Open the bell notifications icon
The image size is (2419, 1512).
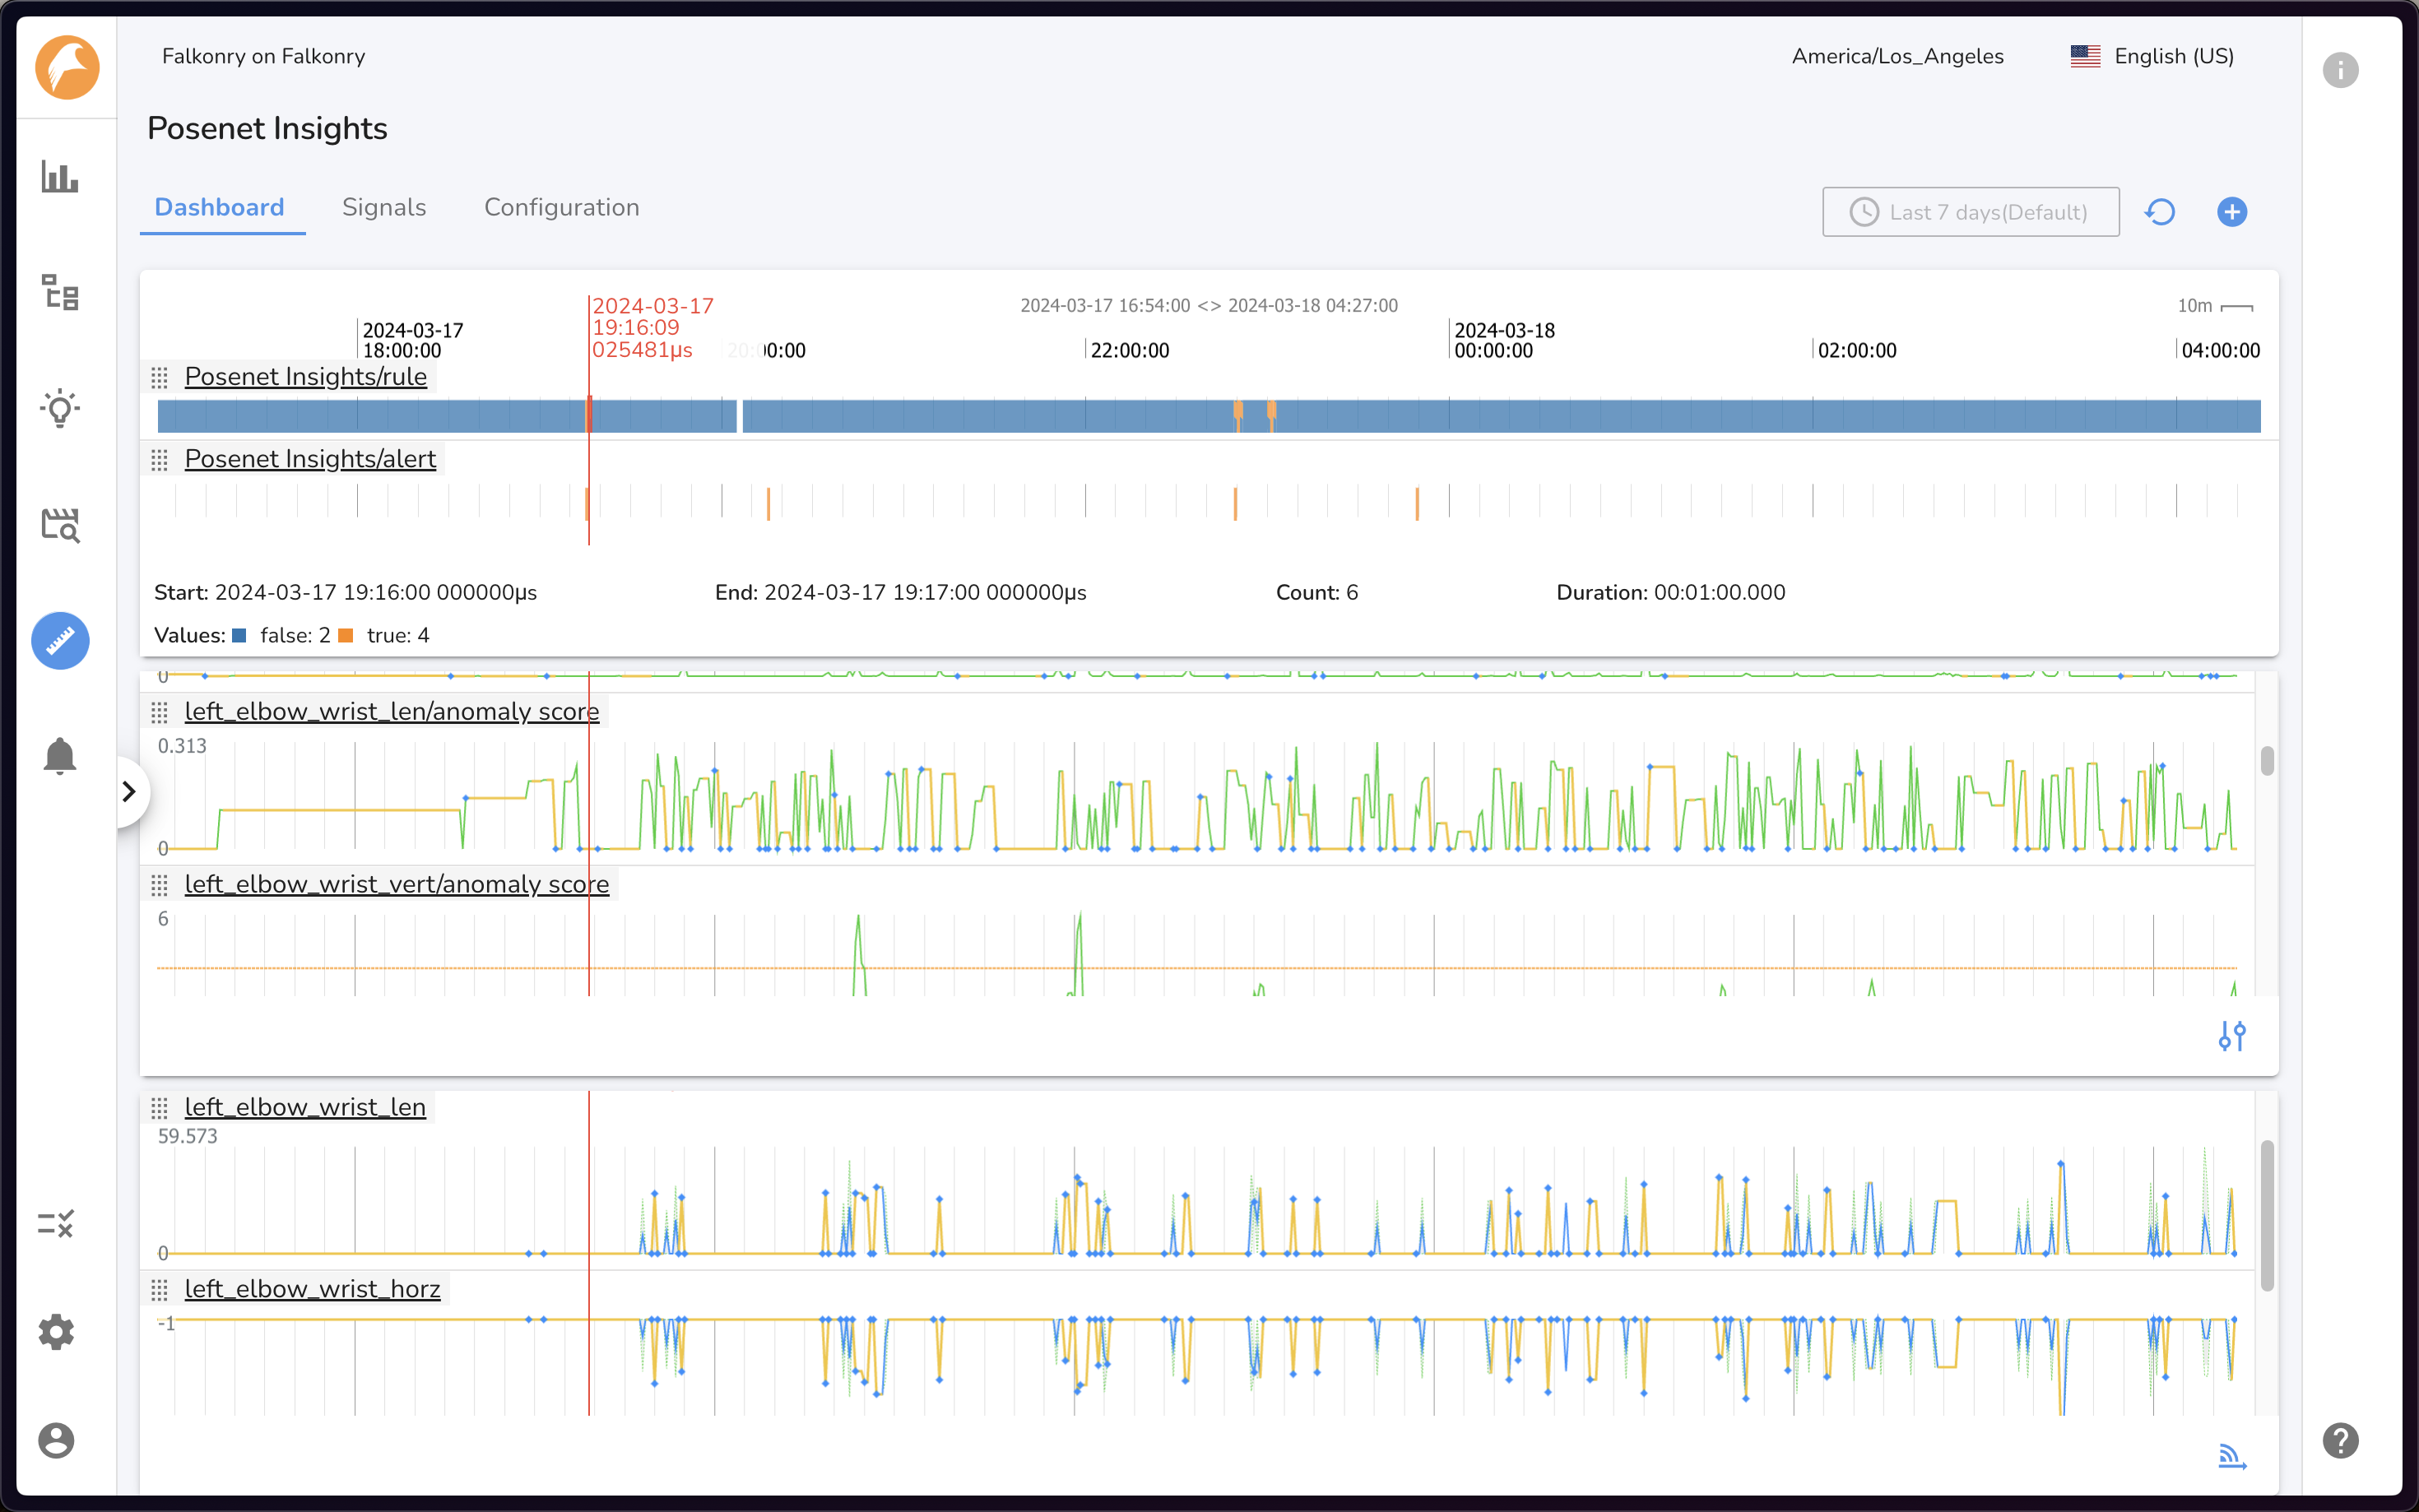[x=60, y=756]
